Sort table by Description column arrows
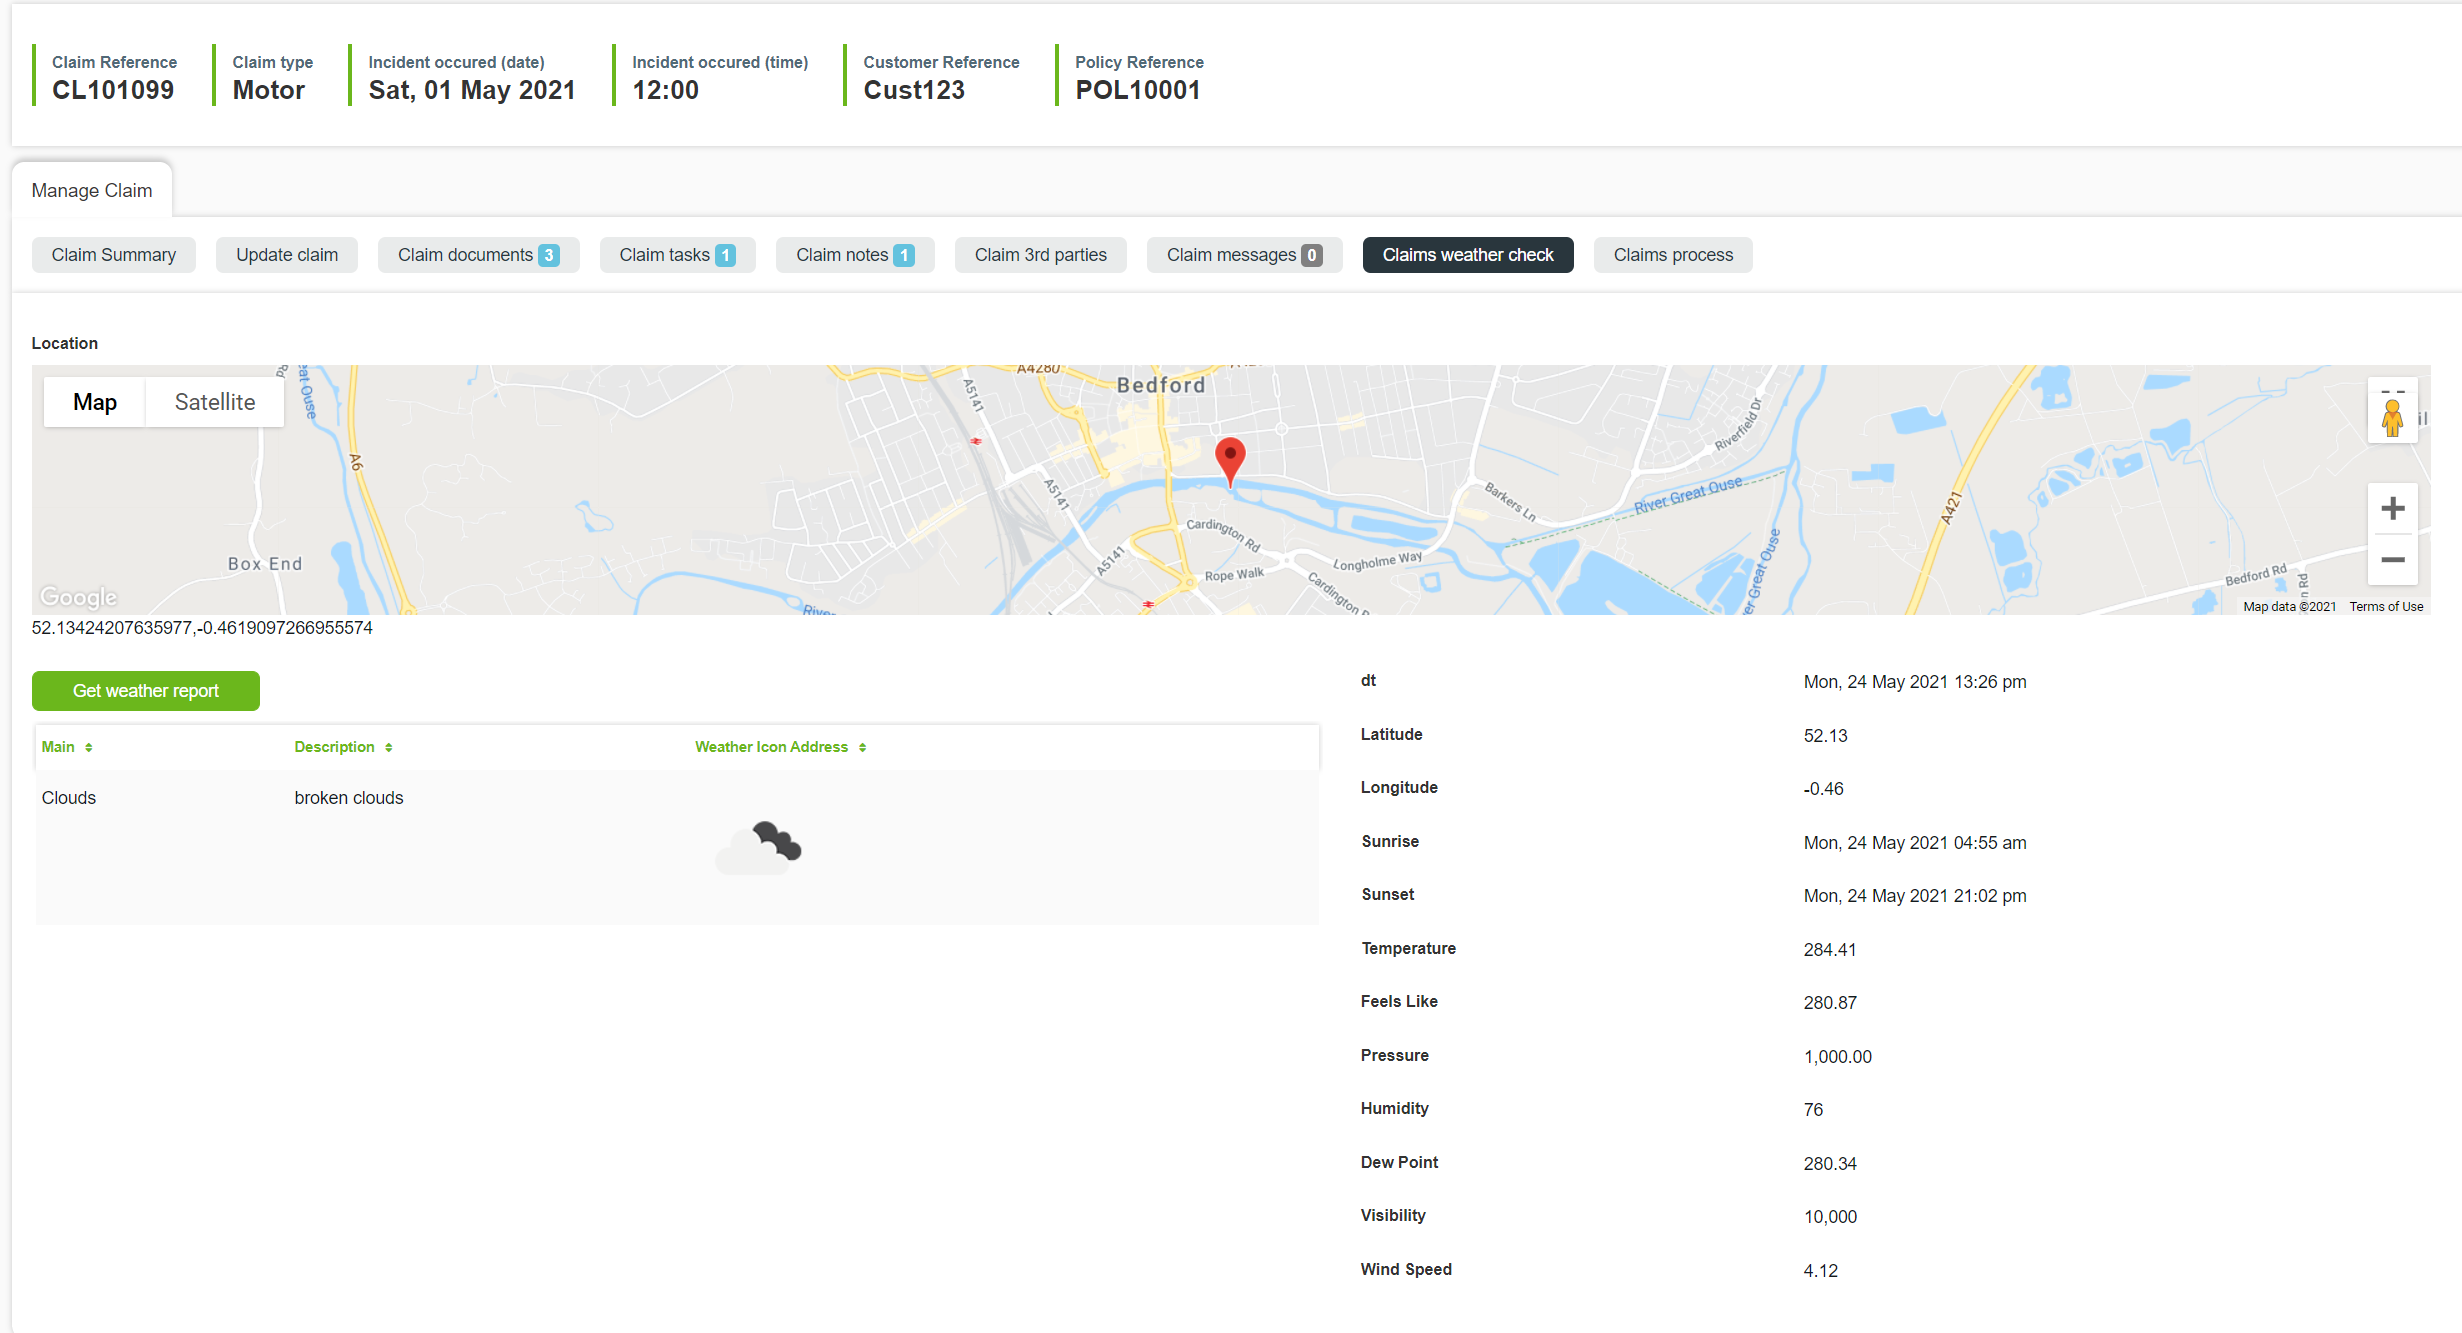Screen dimensions: 2462x1333 click(388, 748)
